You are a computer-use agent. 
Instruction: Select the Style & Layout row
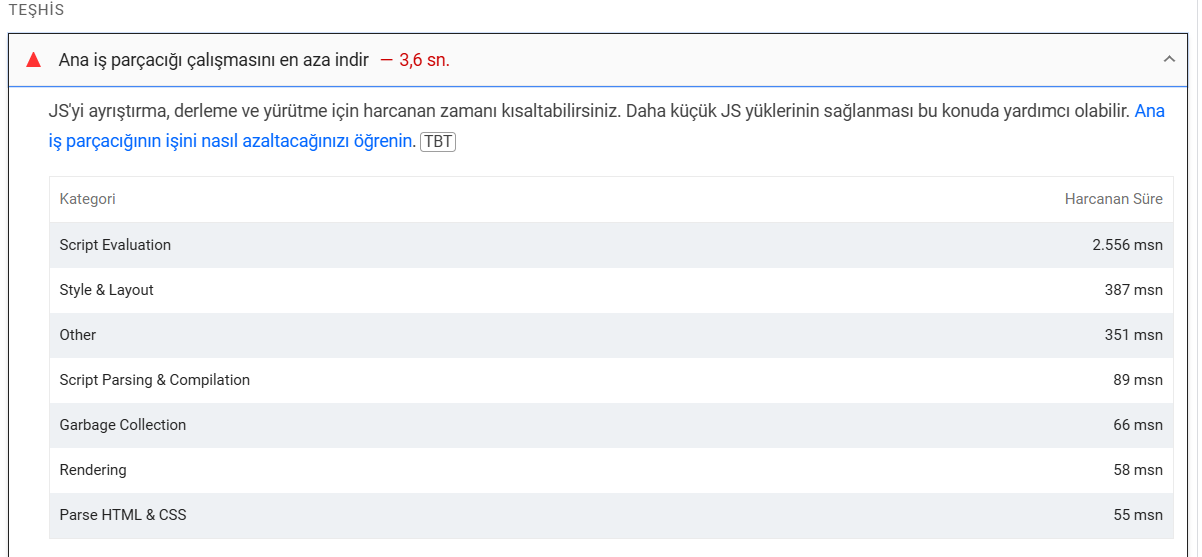pos(611,290)
